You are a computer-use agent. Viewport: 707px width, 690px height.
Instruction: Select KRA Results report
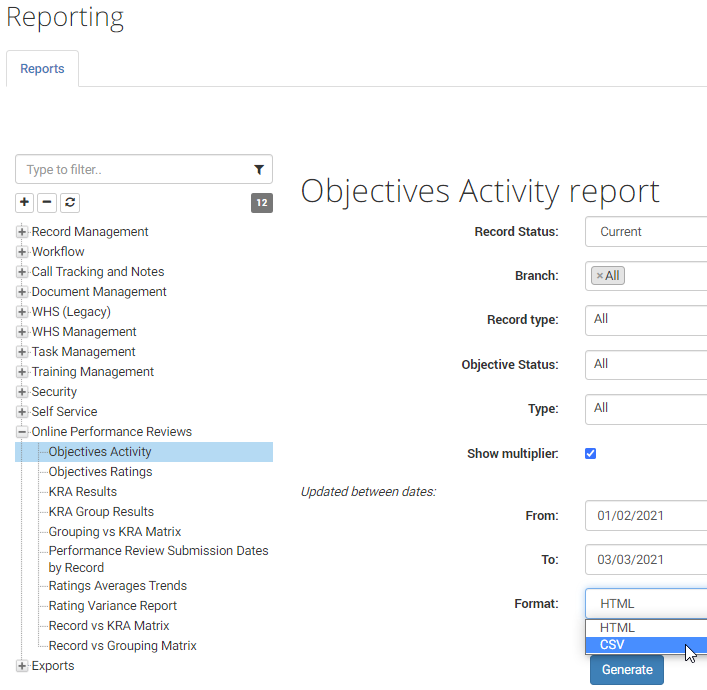point(83,492)
